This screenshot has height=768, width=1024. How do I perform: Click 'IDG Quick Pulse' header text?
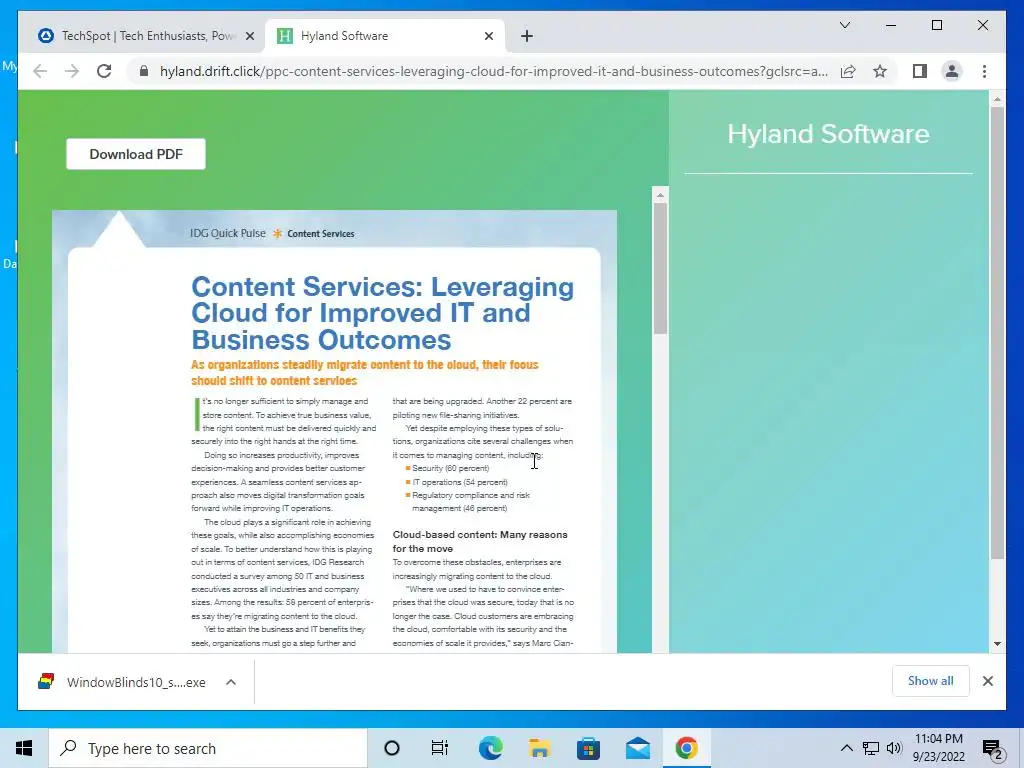click(227, 233)
